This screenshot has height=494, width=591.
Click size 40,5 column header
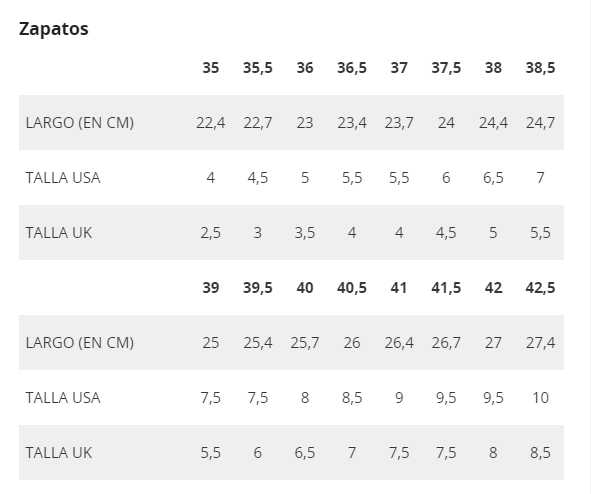tap(352, 288)
